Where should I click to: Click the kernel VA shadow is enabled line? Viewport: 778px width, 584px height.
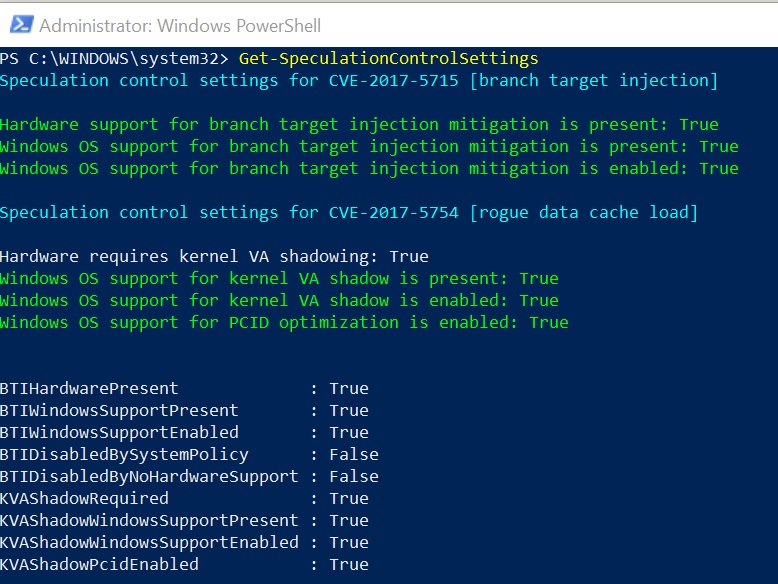279,300
